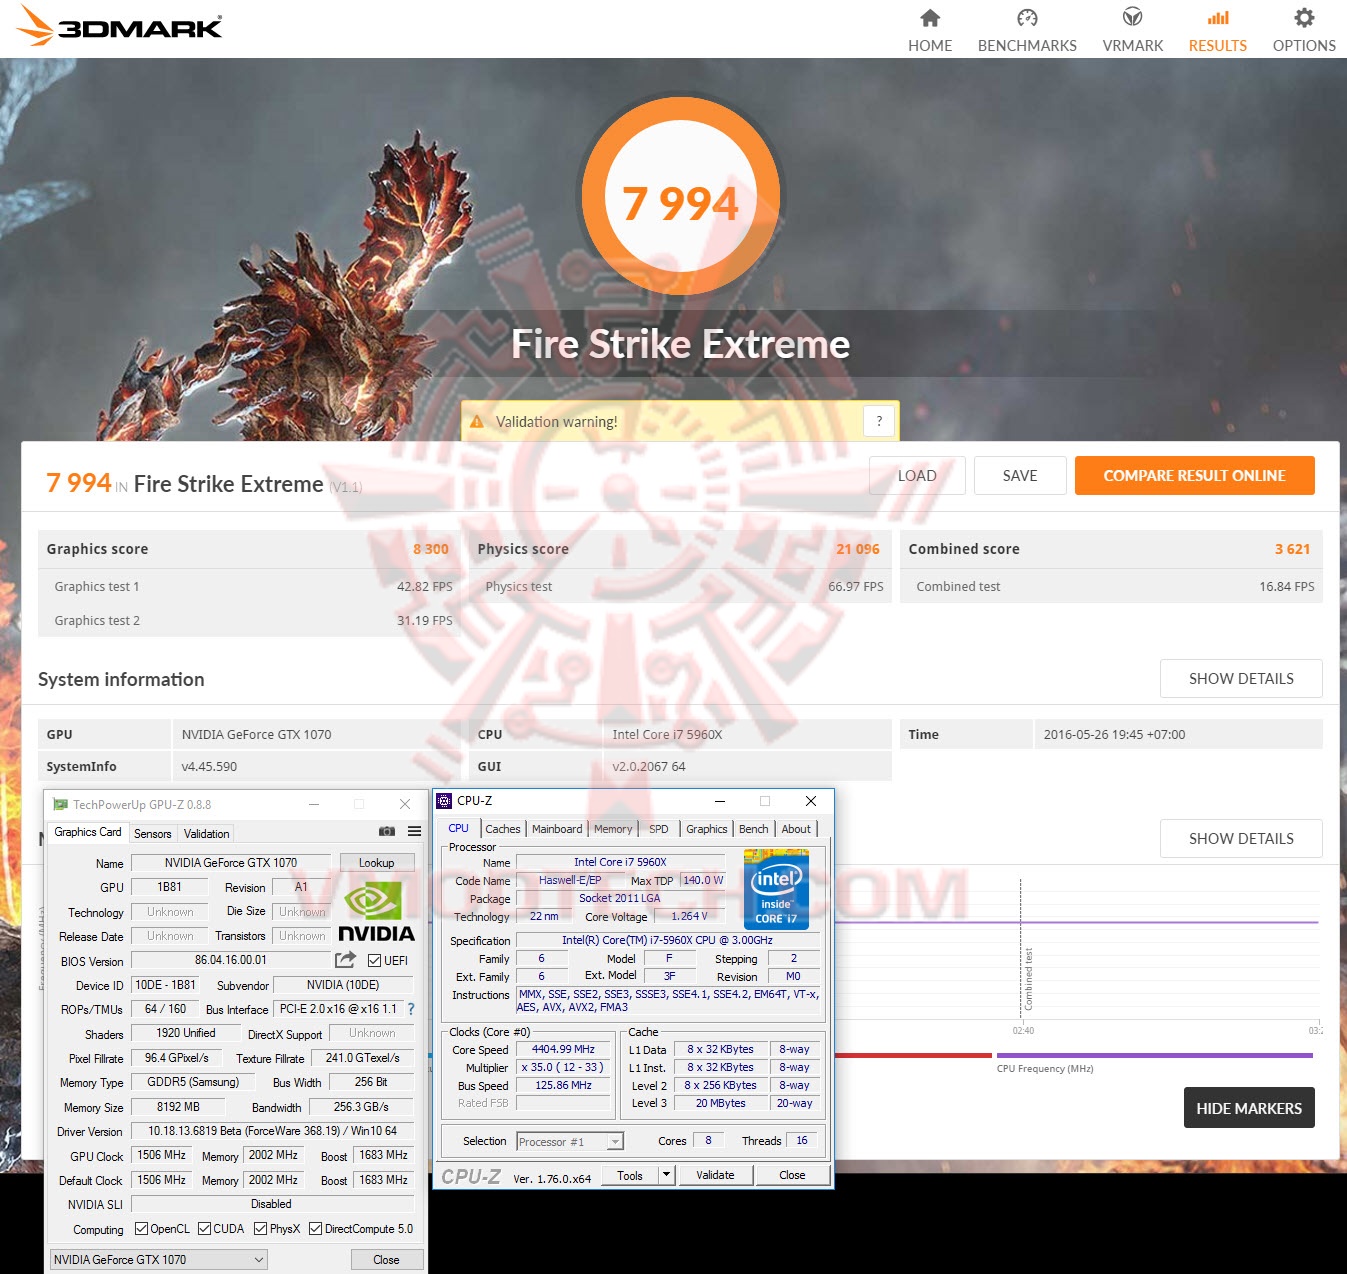1347x1274 pixels.
Task: Click the Load button
Action: [917, 476]
